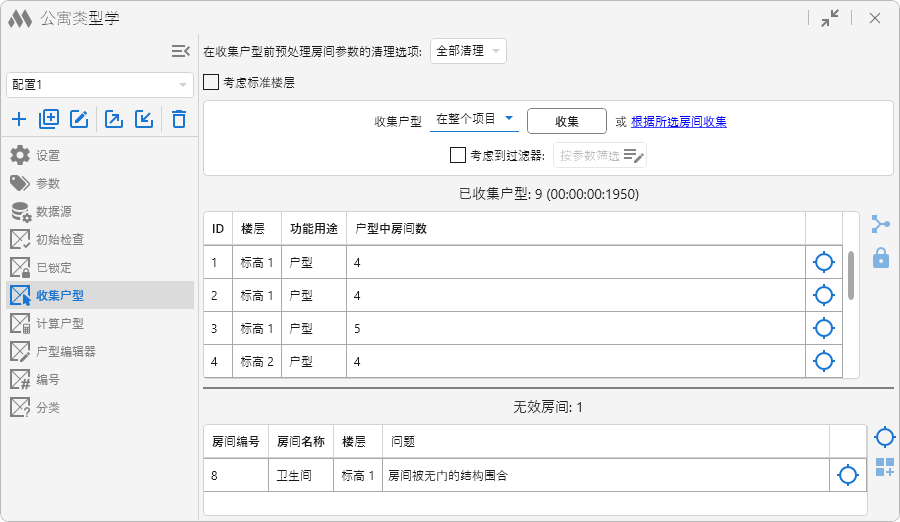Enable 考虑标准楼层 checkbox
Image resolution: width=900 pixels, height=522 pixels.
pos(211,83)
